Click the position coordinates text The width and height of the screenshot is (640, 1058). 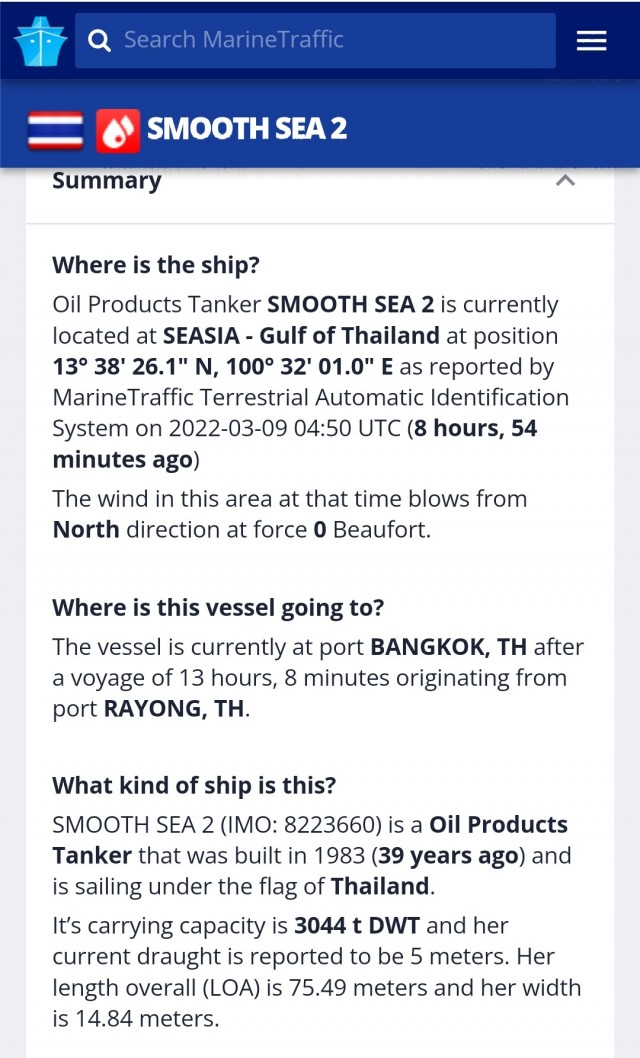[x=223, y=366]
